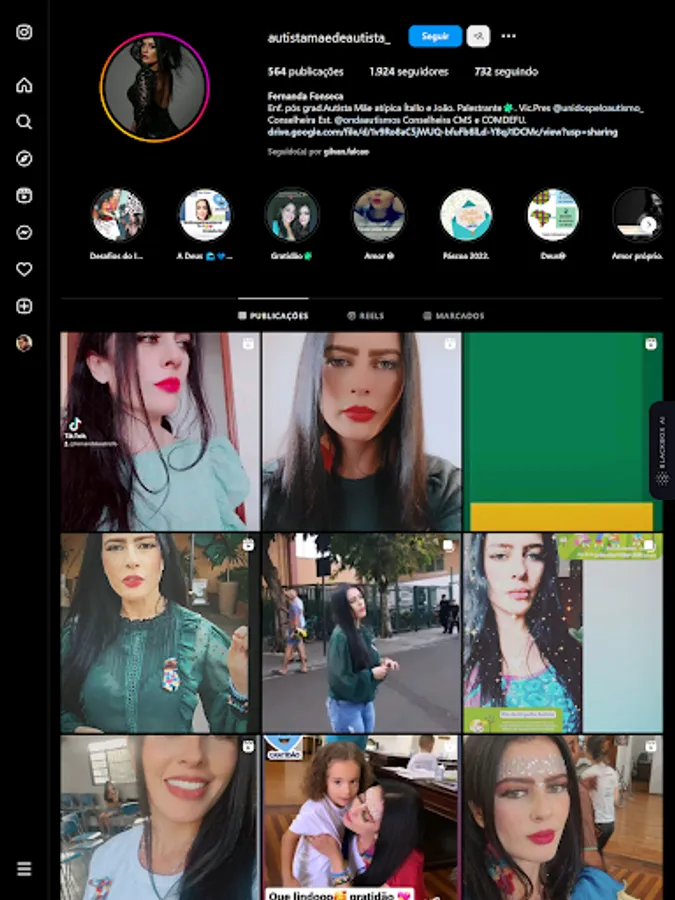This screenshot has height=900, width=675.
Task: Open the TikTok watermark post in teal blouse
Action: 160,432
